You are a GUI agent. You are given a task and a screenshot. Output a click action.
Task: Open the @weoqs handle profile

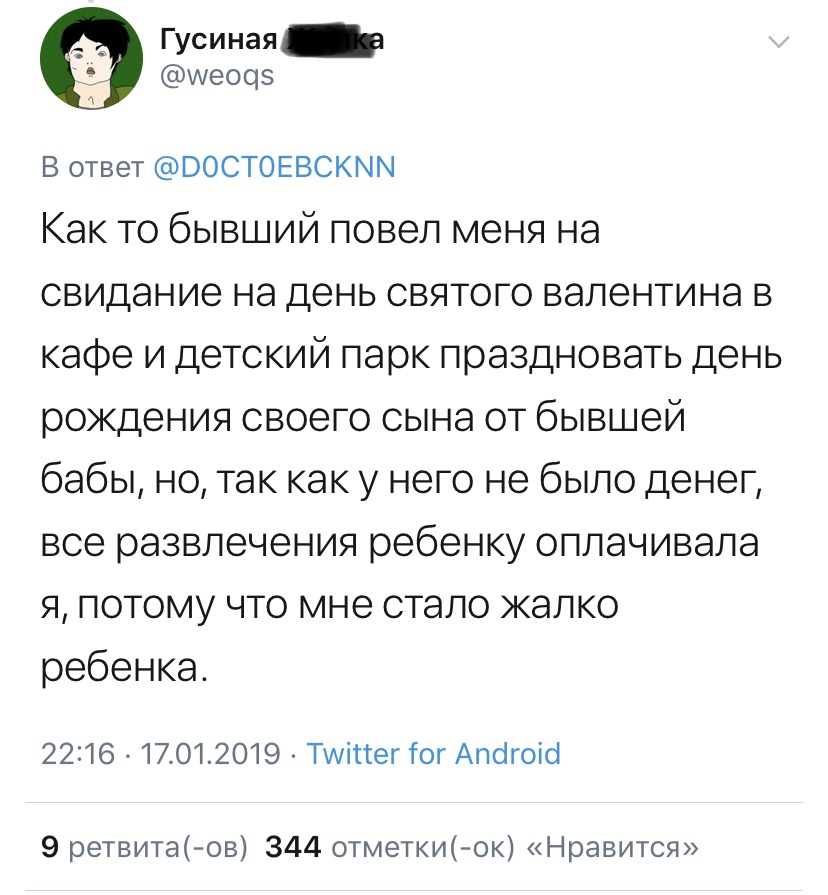coord(217,75)
